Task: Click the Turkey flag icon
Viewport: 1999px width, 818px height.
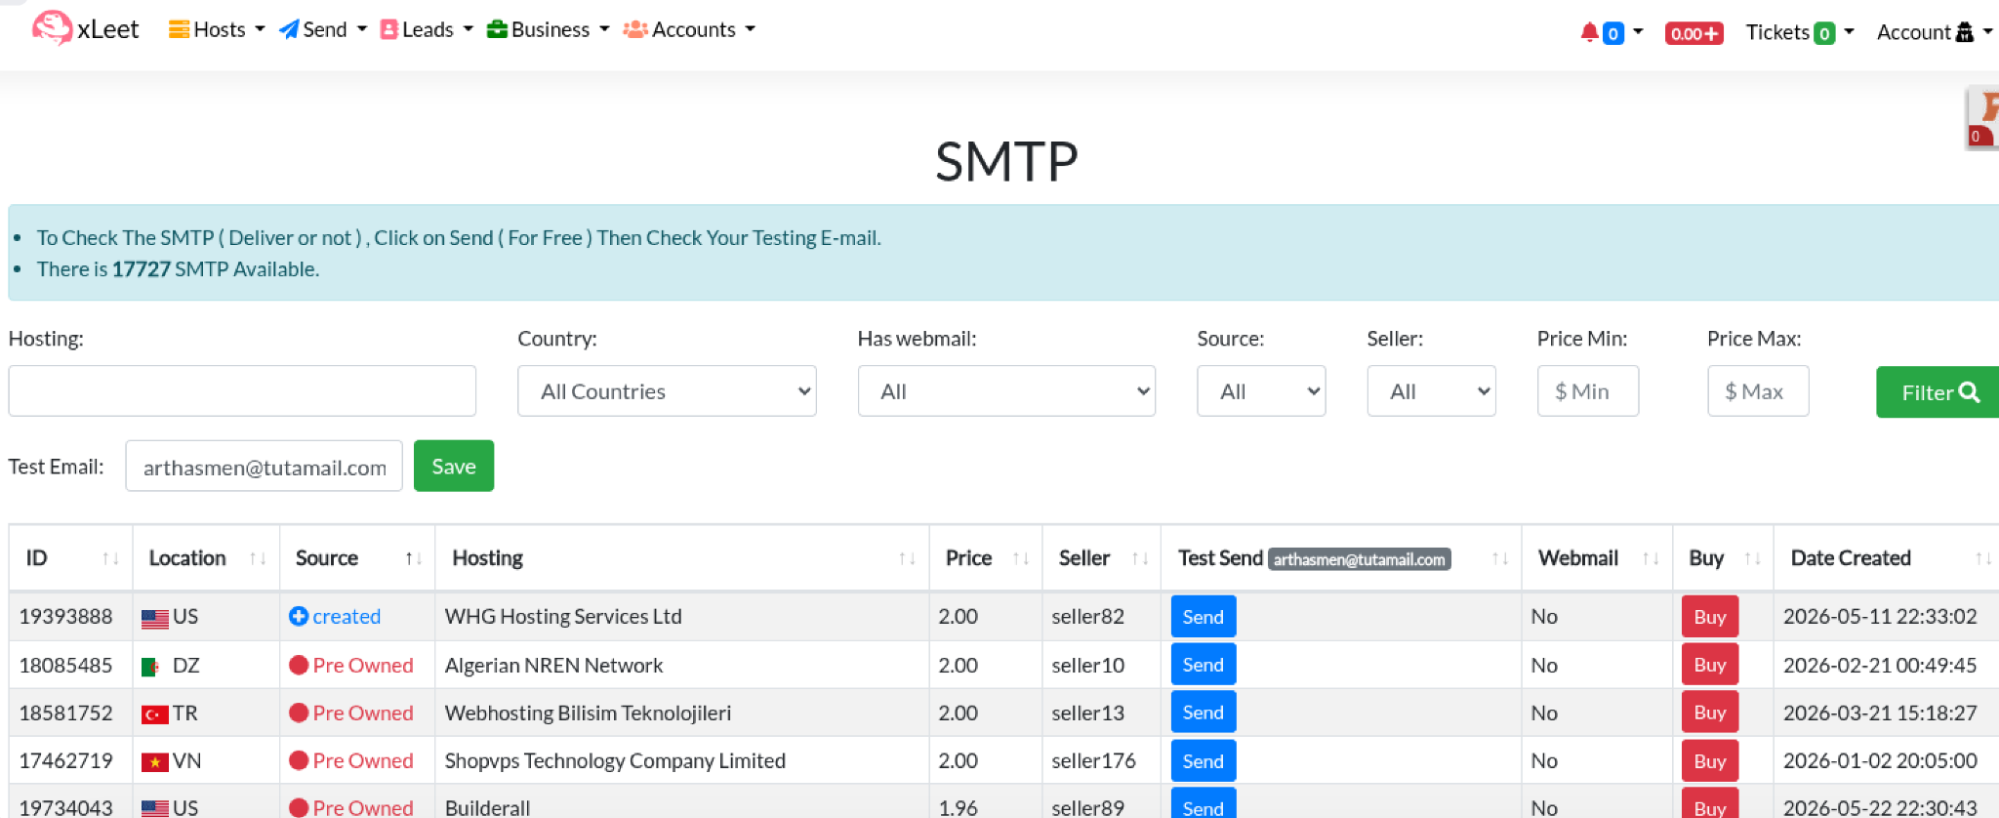Action: click(155, 714)
